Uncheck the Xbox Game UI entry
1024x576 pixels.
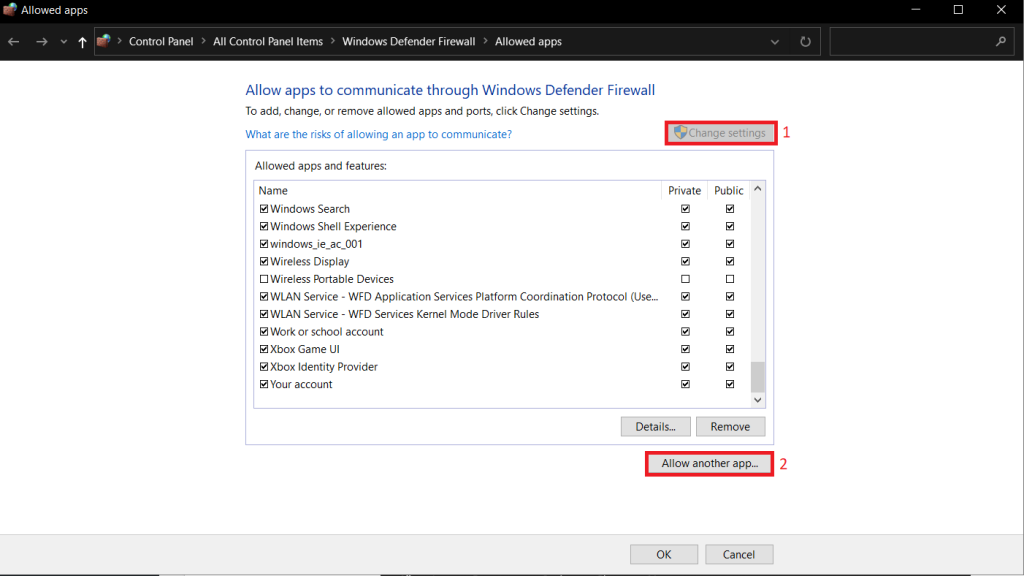click(264, 348)
